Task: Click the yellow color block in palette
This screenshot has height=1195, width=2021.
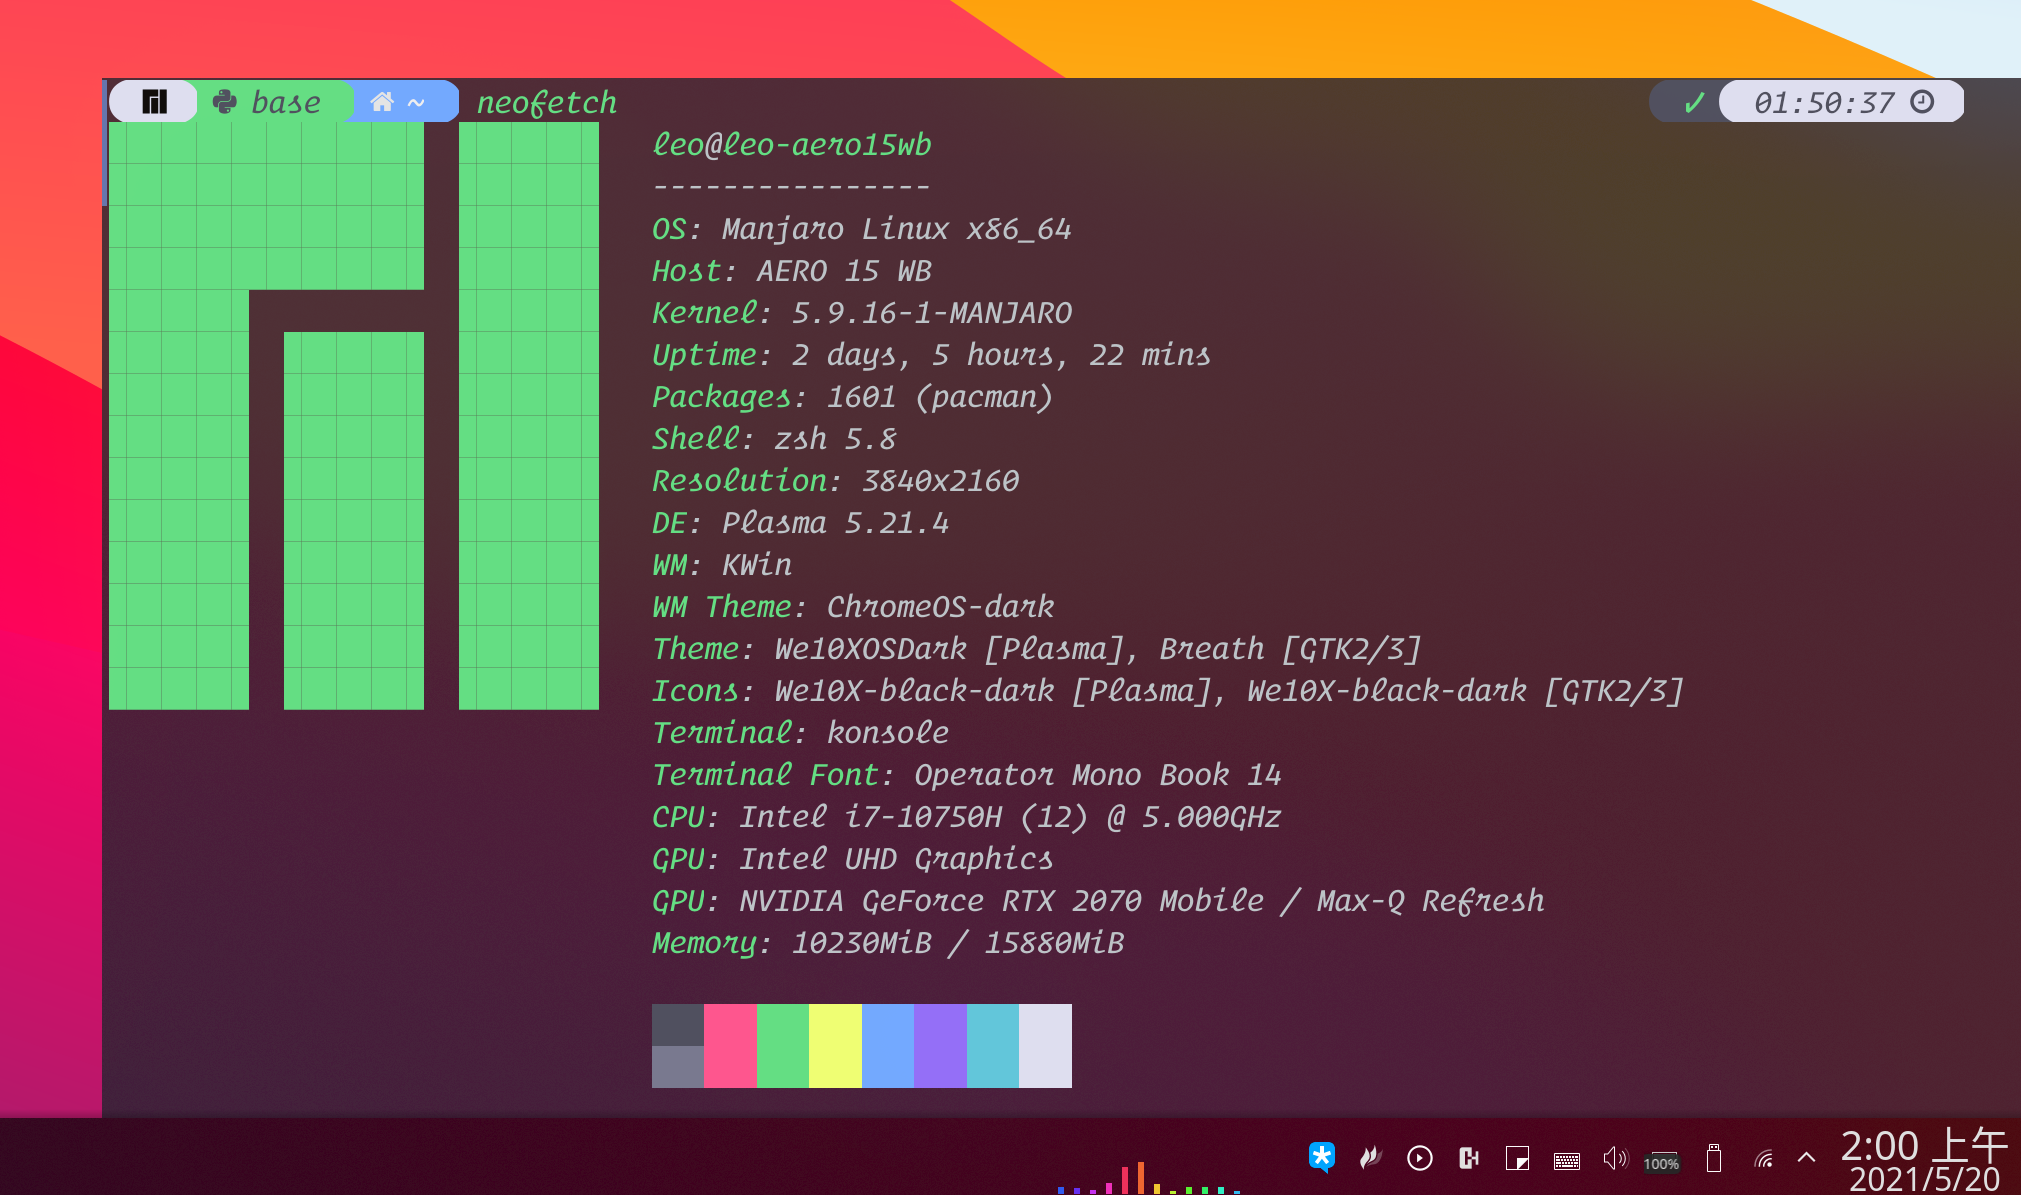Action: point(835,1045)
